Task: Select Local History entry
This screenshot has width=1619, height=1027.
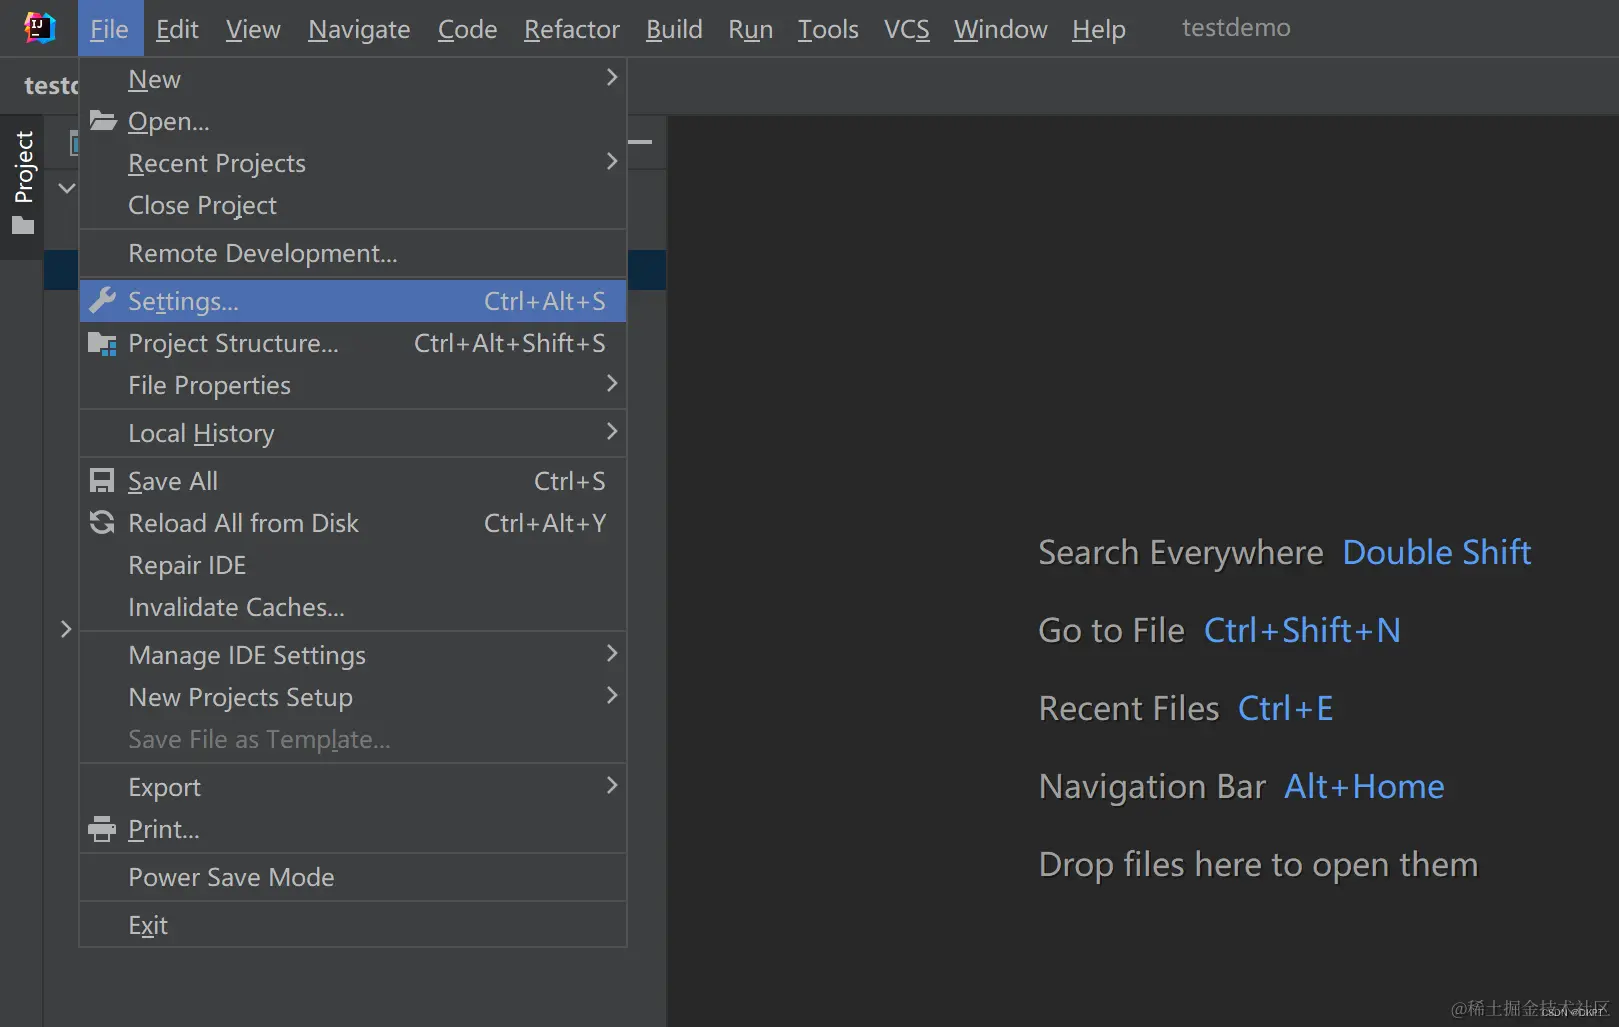Action: [x=353, y=433]
